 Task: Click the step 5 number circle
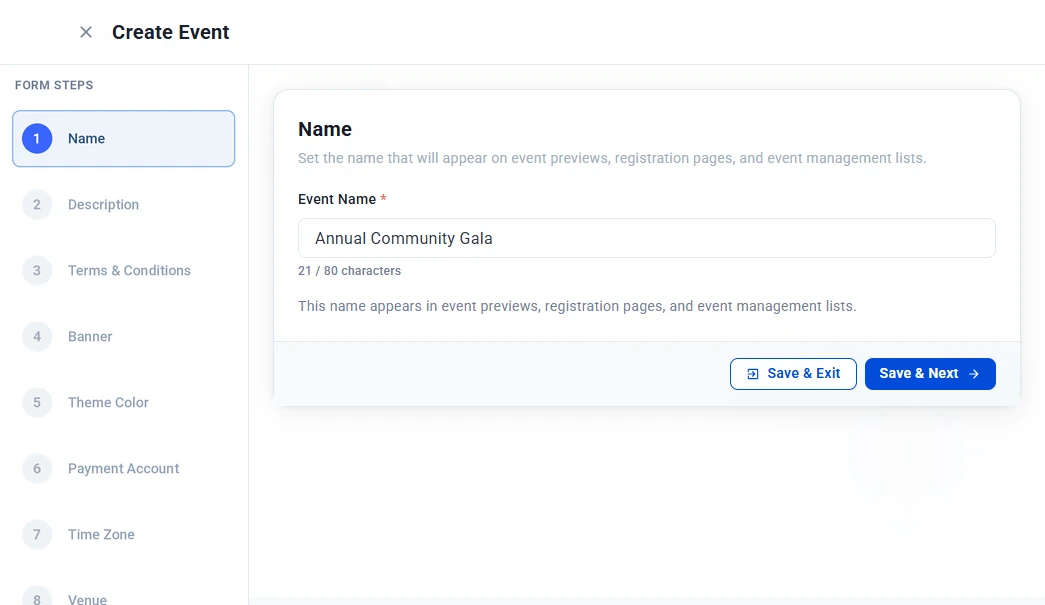tap(37, 402)
